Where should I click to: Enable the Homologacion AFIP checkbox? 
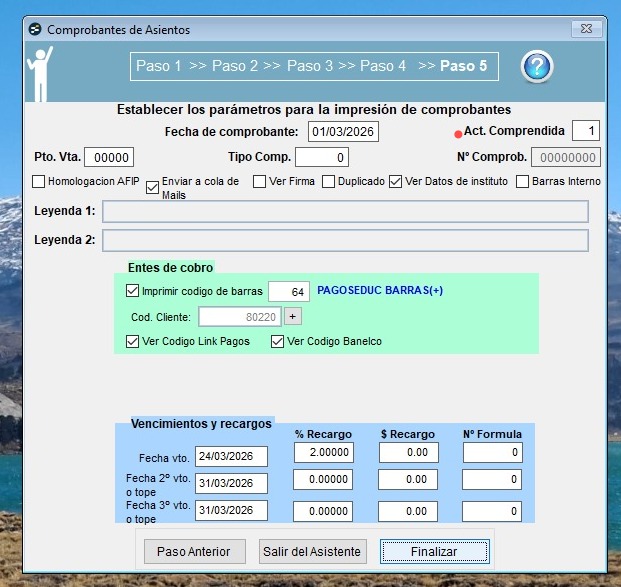[x=38, y=181]
